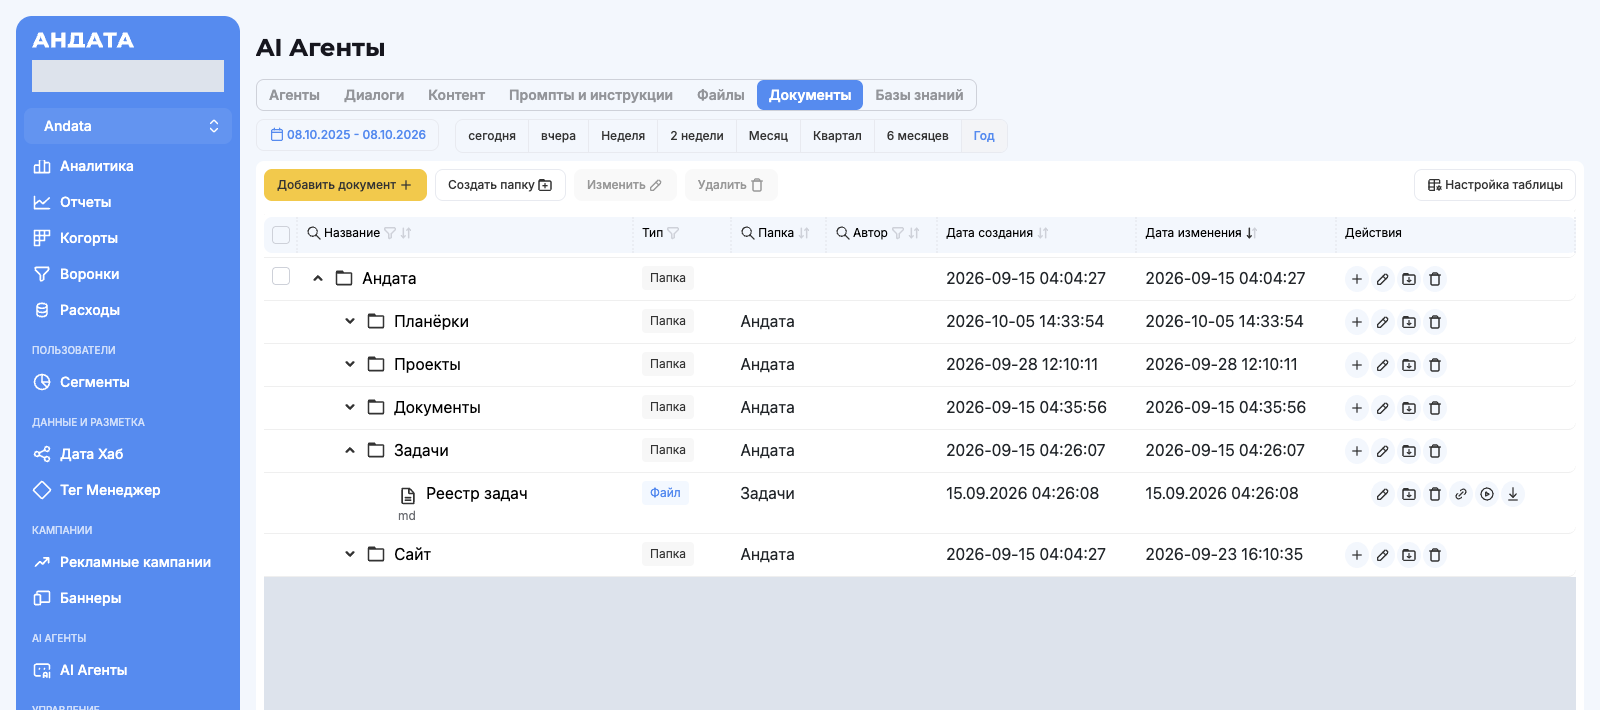Open the Andata workspace selector dropdown

pos(128,126)
